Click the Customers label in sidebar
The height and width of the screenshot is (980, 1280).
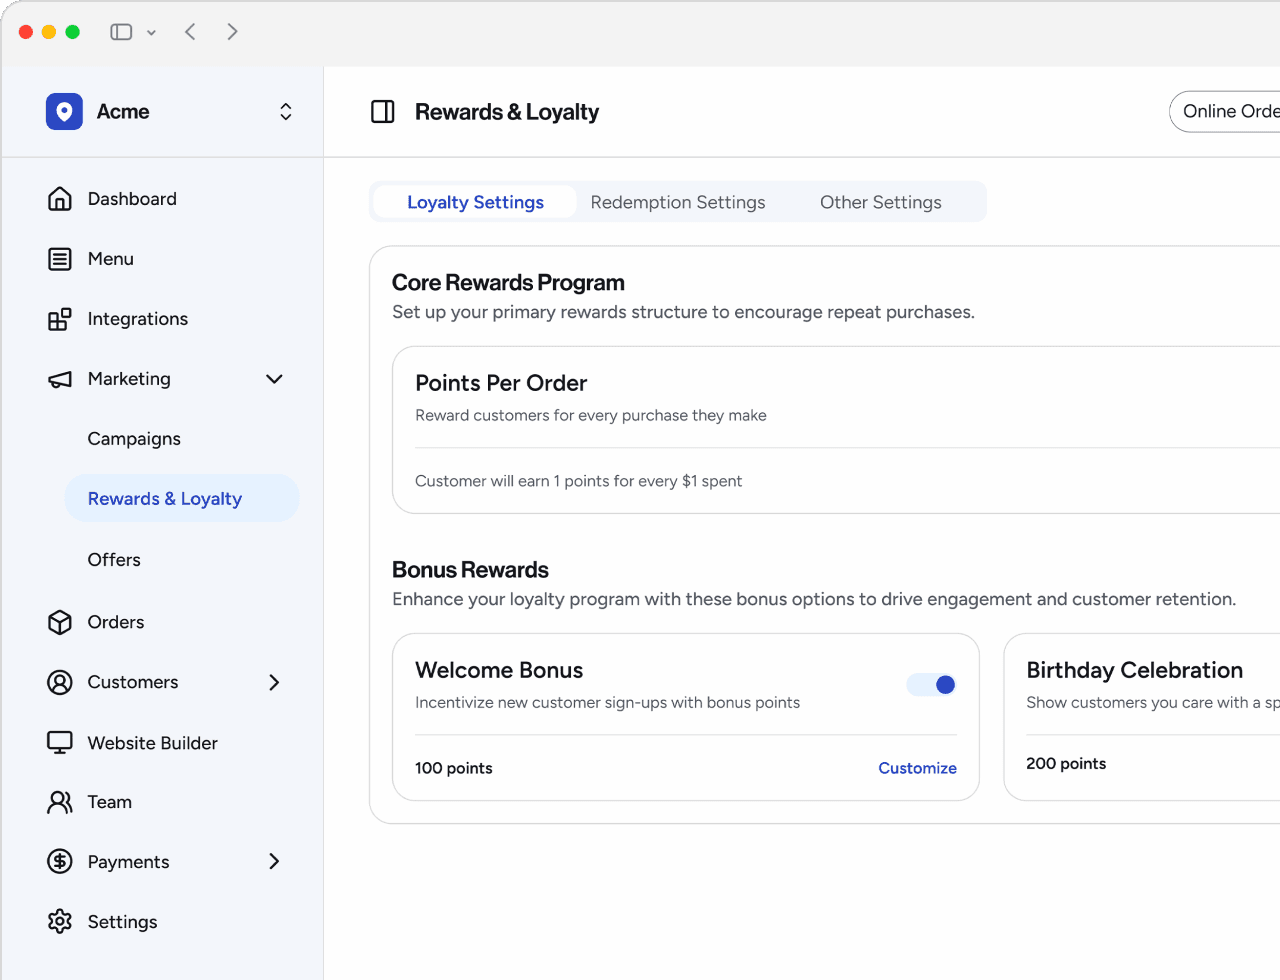(133, 682)
